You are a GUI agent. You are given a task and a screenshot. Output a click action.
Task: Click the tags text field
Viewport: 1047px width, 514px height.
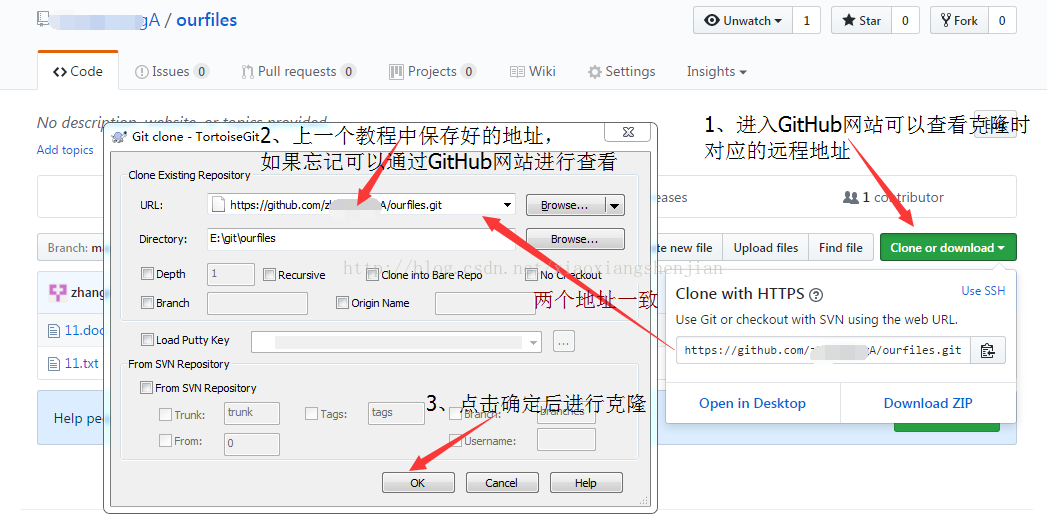coord(396,414)
